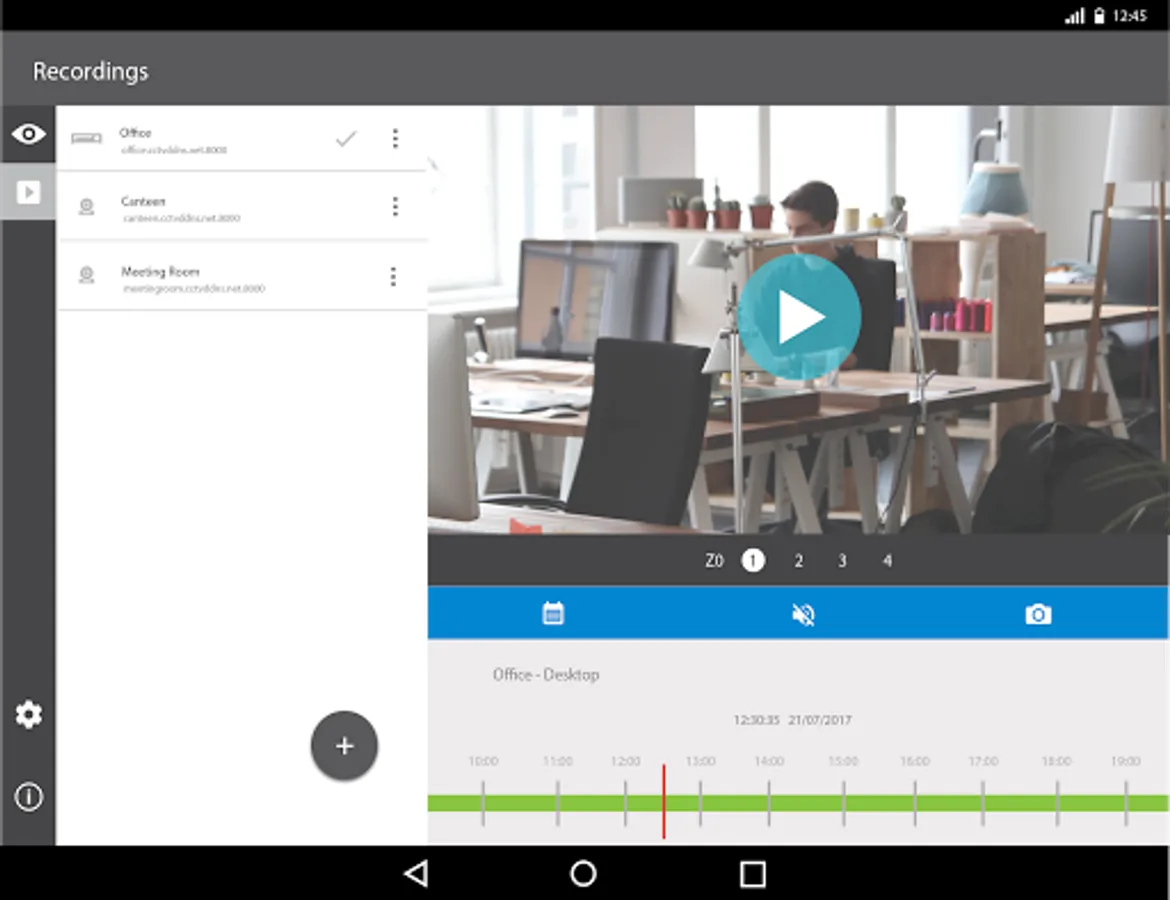Open Canteen device overflow menu

tap(395, 207)
